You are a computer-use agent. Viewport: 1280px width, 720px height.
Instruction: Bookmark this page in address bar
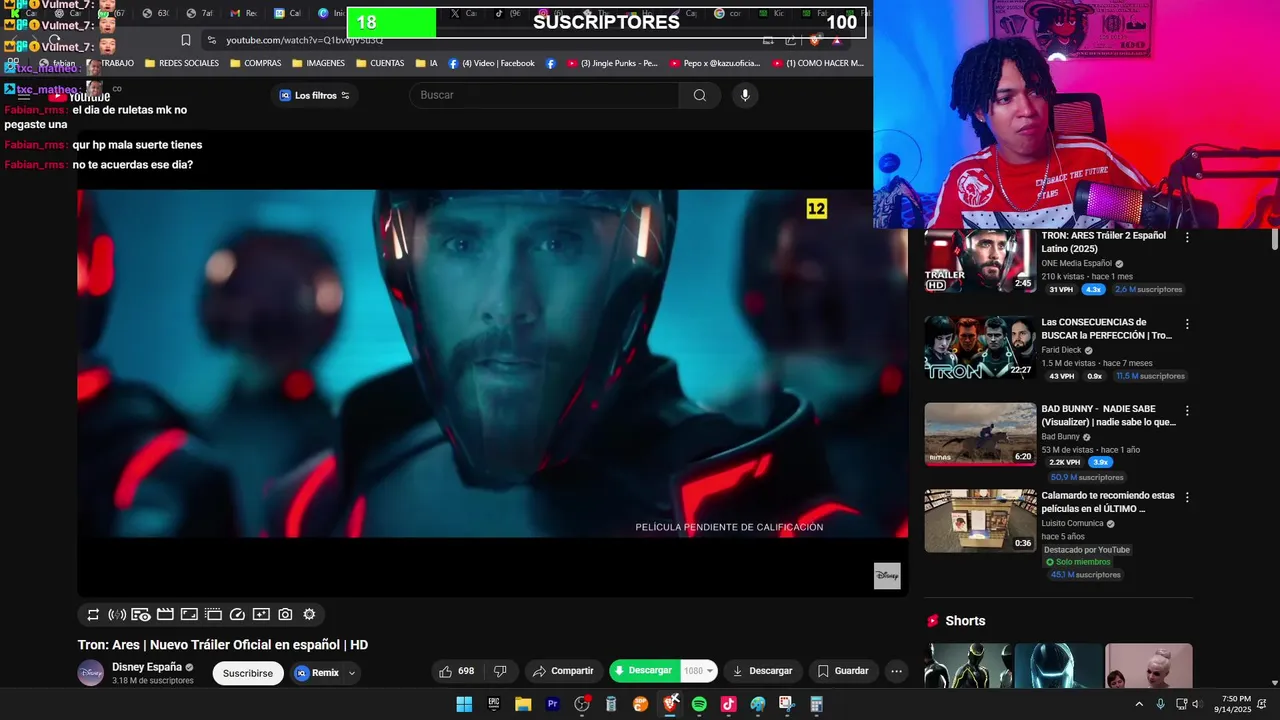(185, 40)
